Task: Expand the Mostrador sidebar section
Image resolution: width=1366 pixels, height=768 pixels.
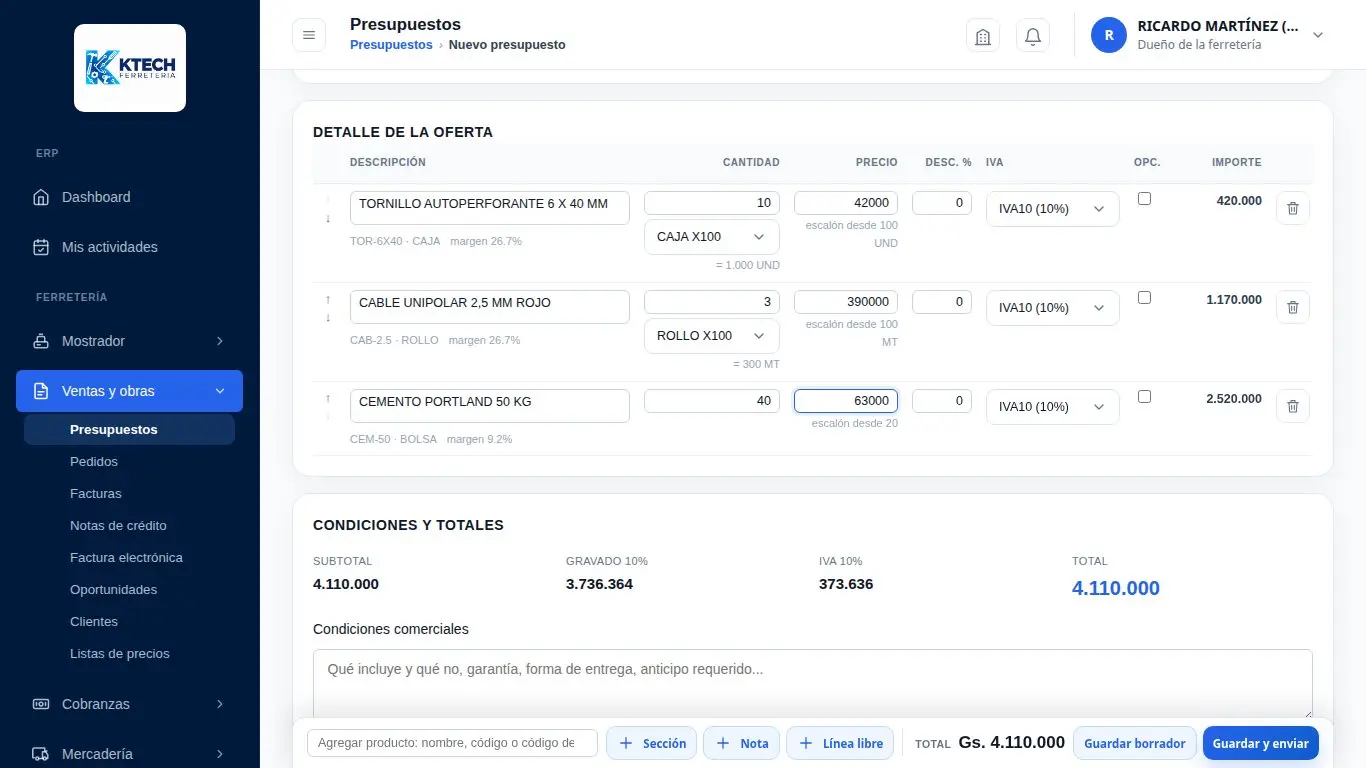Action: [x=129, y=341]
